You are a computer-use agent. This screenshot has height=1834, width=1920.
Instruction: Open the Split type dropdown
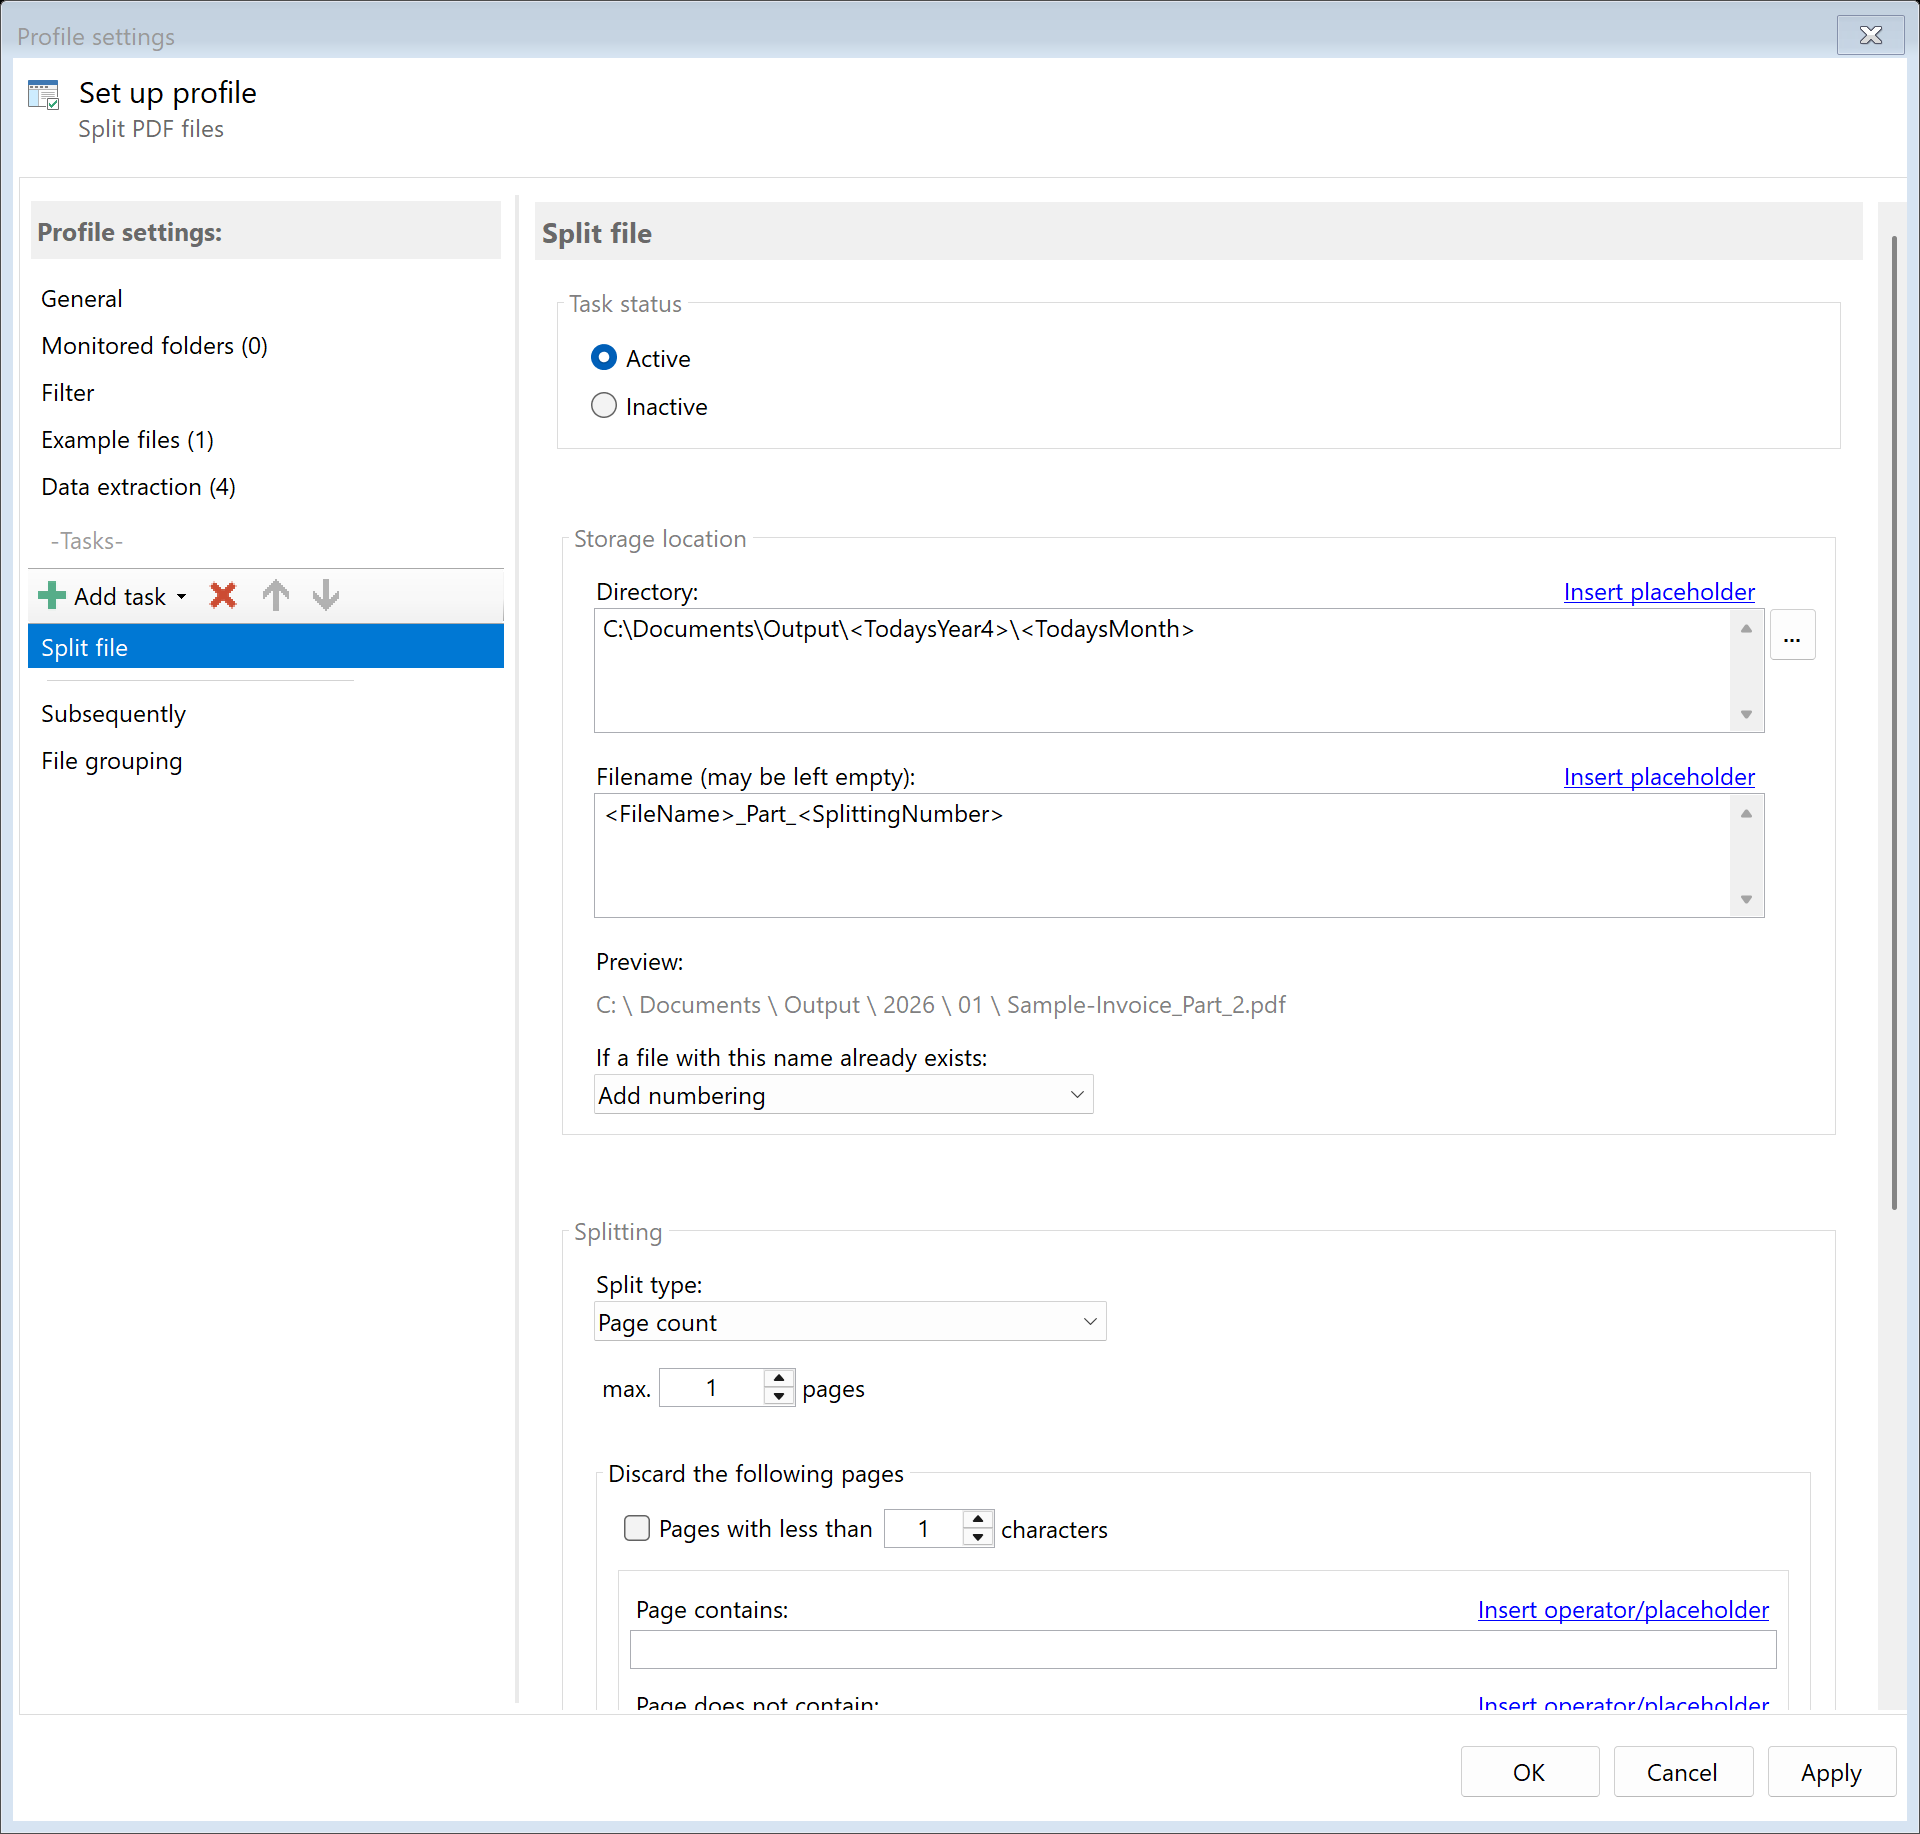click(1089, 1321)
